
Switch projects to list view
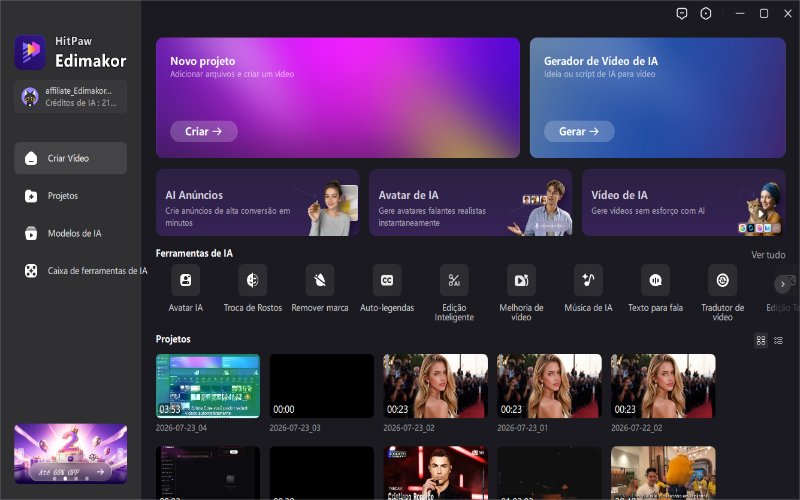[x=779, y=340]
